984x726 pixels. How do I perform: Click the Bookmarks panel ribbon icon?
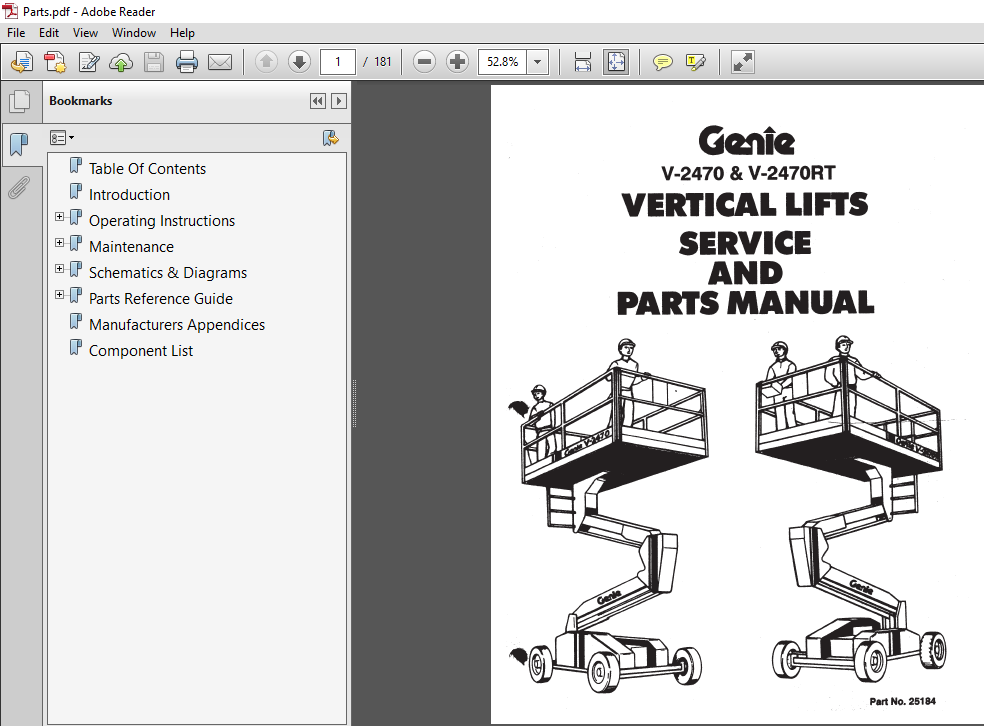[19, 144]
